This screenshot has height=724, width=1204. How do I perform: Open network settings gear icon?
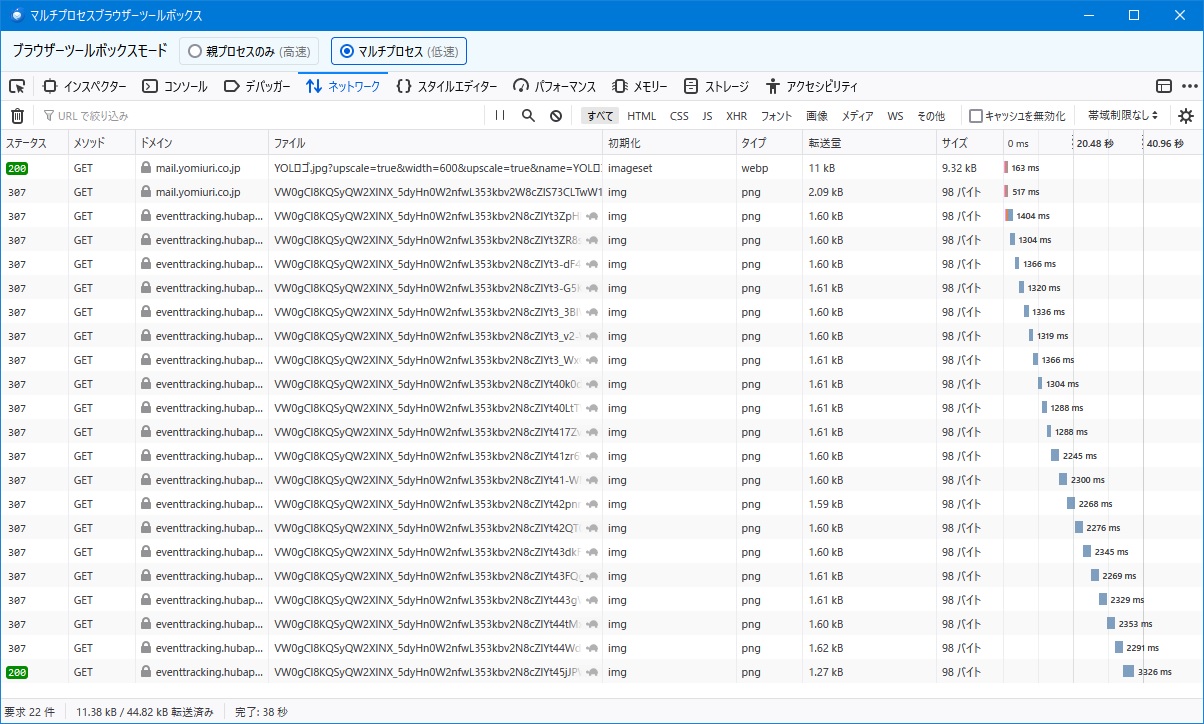[x=1186, y=116]
